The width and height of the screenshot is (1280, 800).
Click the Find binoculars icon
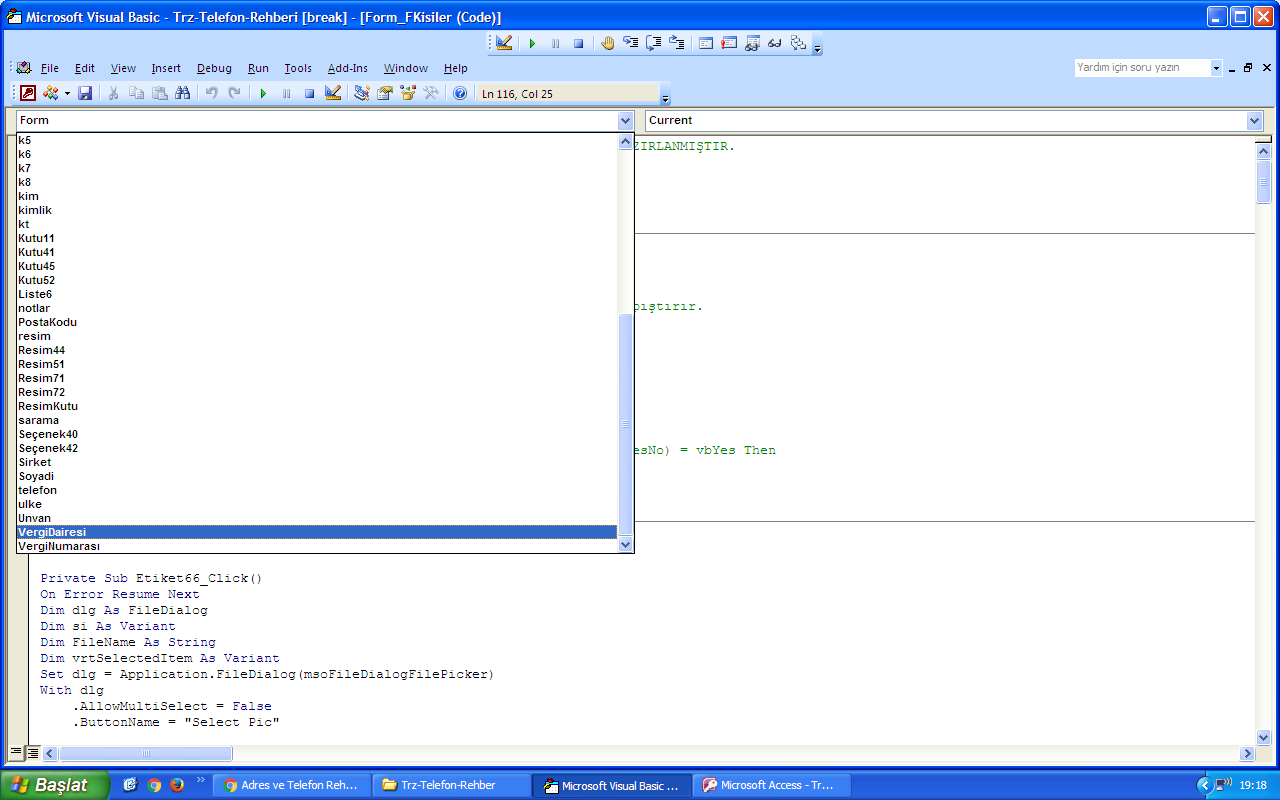(182, 93)
